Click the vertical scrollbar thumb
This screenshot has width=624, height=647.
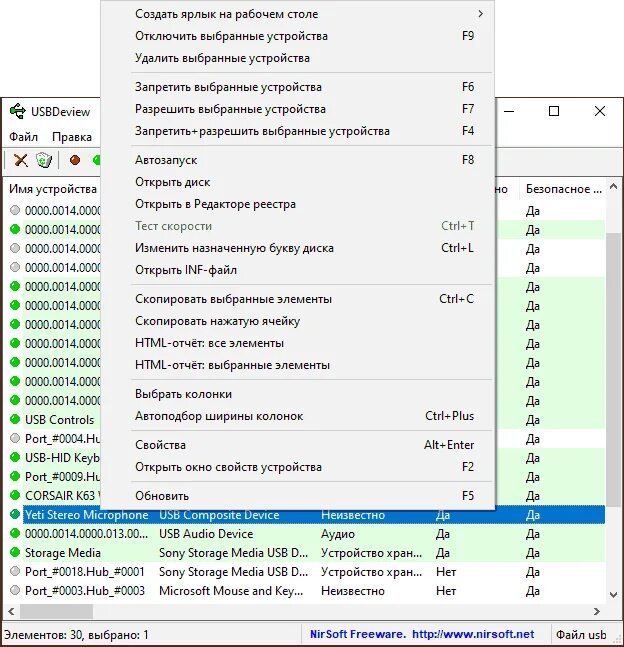point(613,369)
